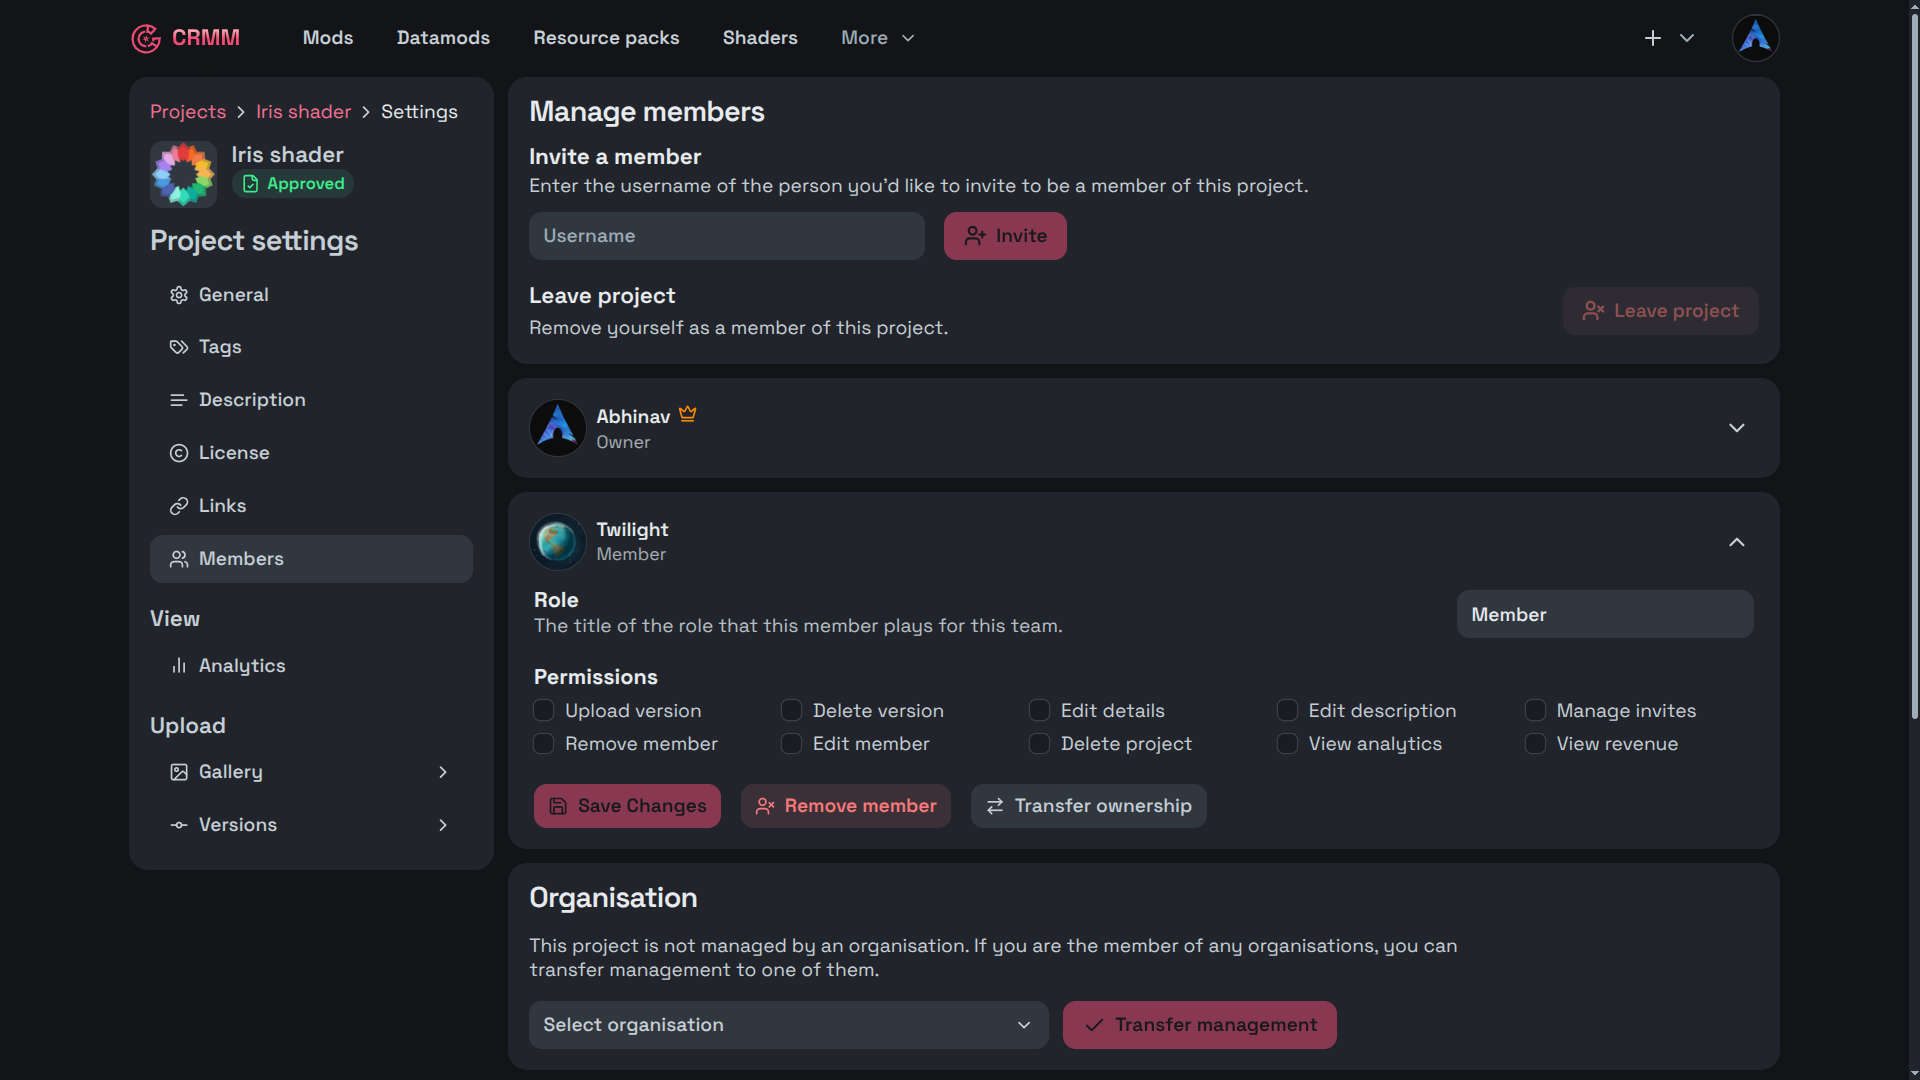Click Abhinav's profile avatar in members list

click(557, 428)
